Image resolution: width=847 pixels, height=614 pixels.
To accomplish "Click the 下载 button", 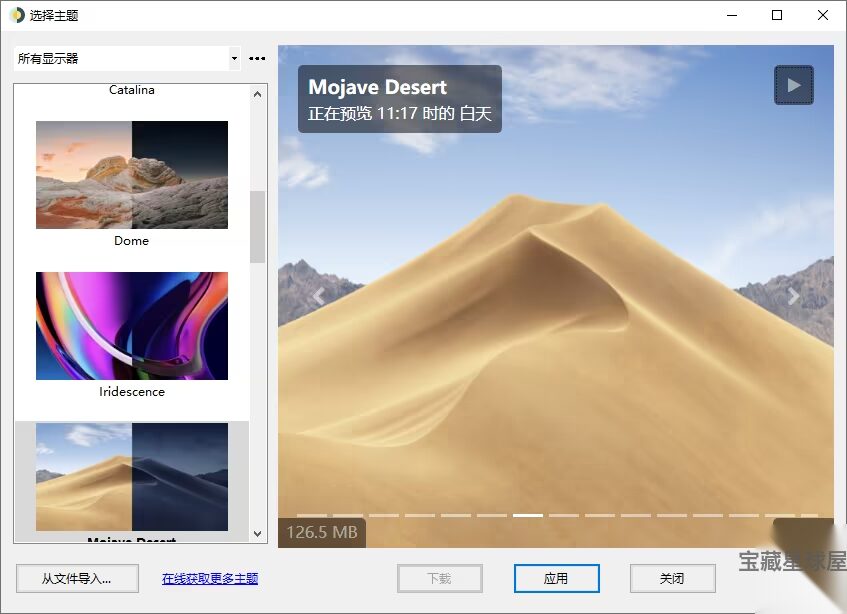I will click(440, 578).
